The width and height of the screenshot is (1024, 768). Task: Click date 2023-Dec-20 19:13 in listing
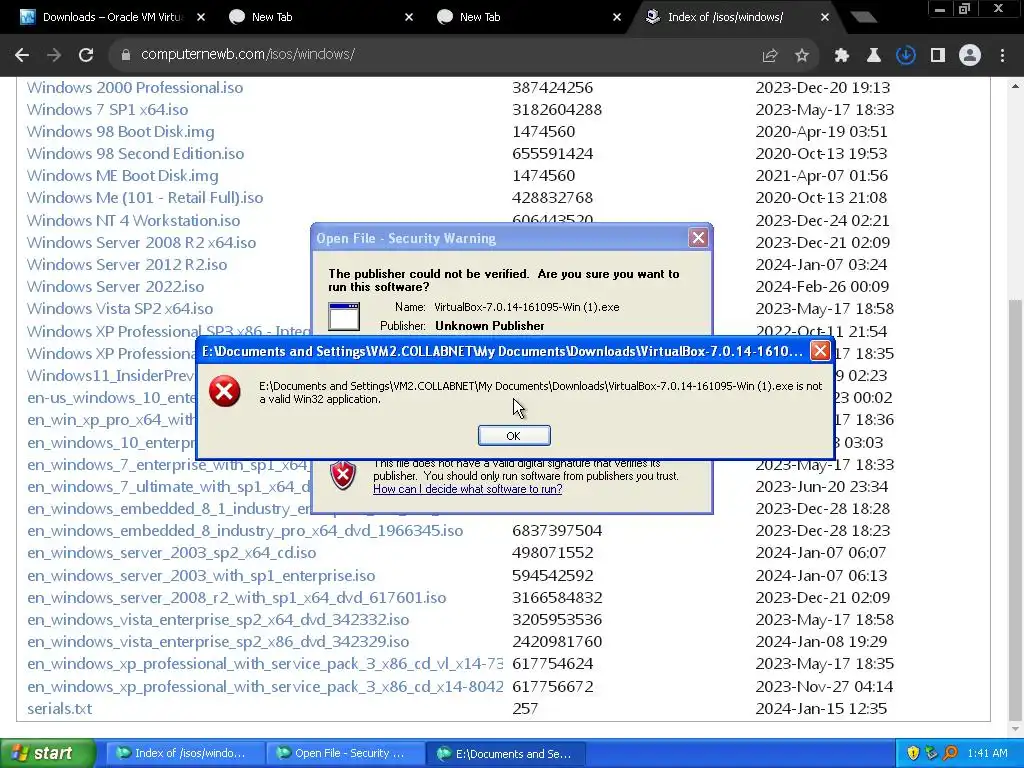click(x=823, y=88)
